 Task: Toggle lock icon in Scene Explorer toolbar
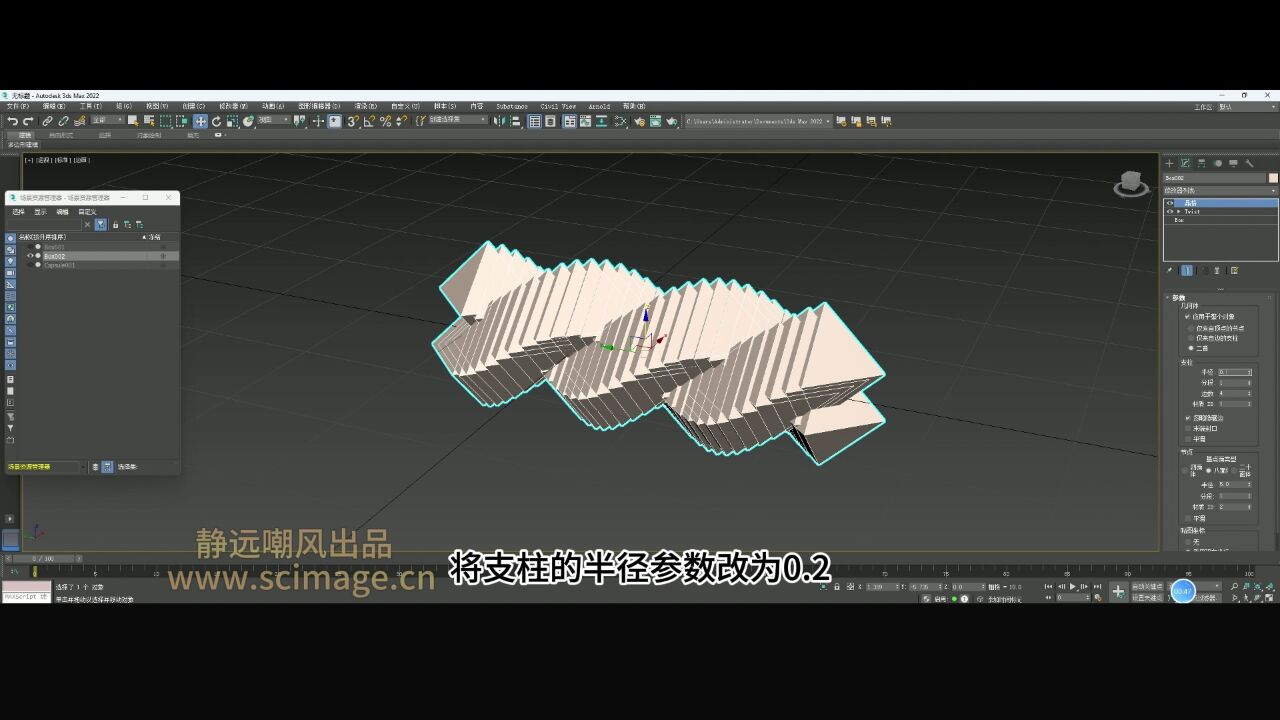(115, 225)
